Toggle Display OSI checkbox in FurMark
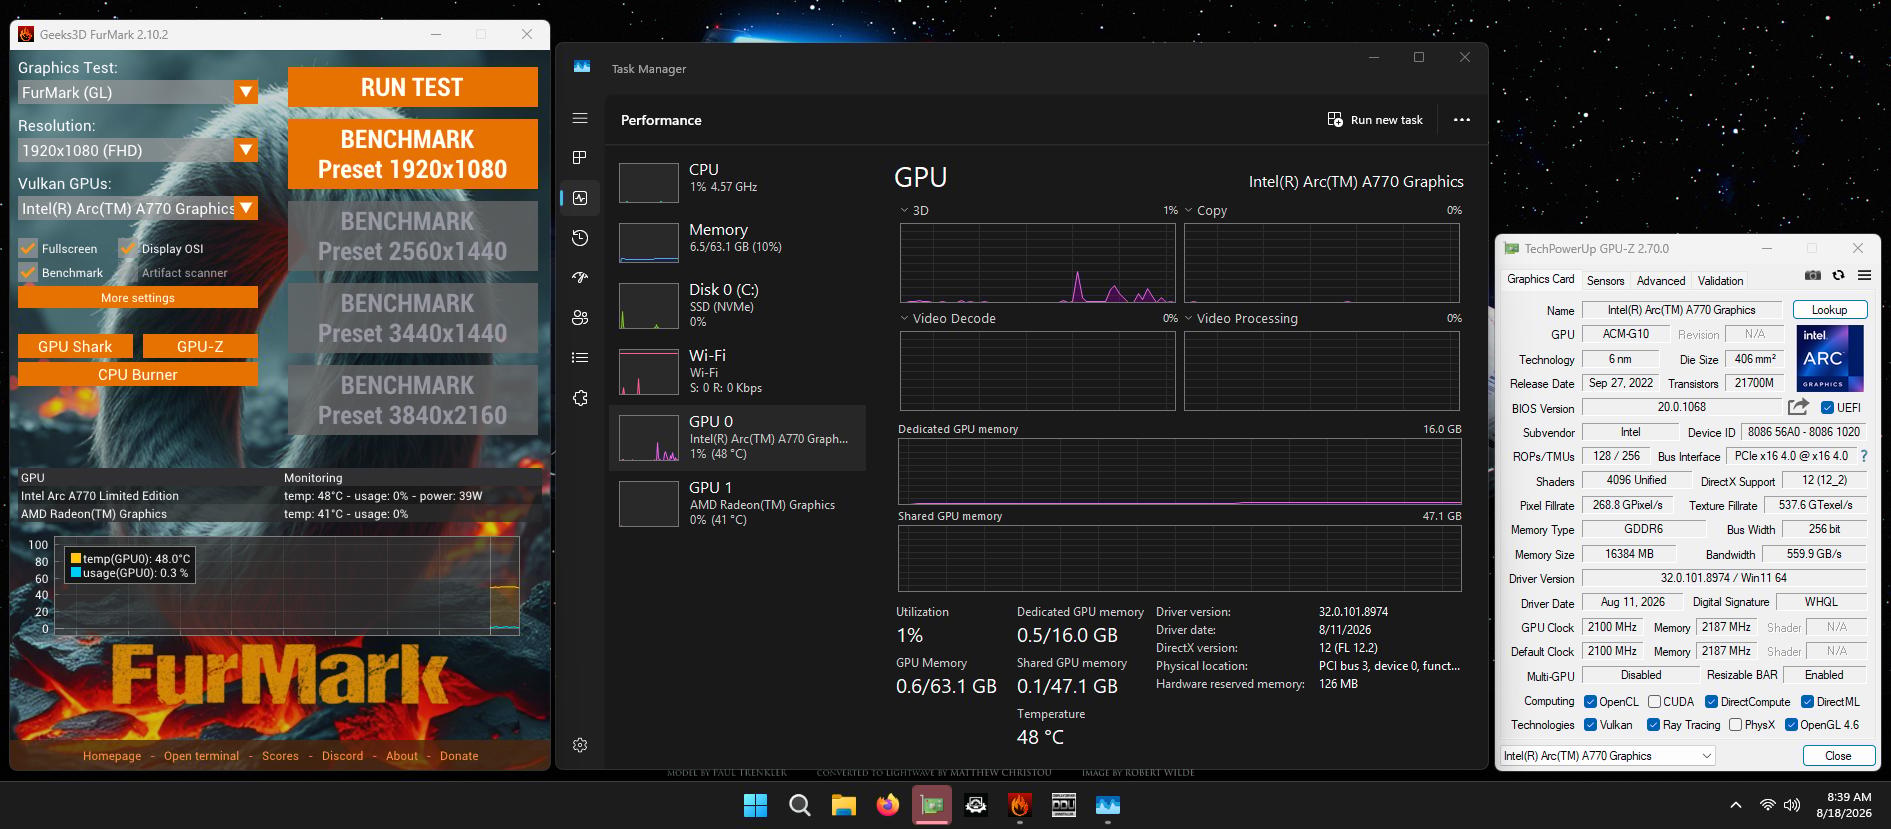Image resolution: width=1891 pixels, height=829 pixels. [127, 248]
